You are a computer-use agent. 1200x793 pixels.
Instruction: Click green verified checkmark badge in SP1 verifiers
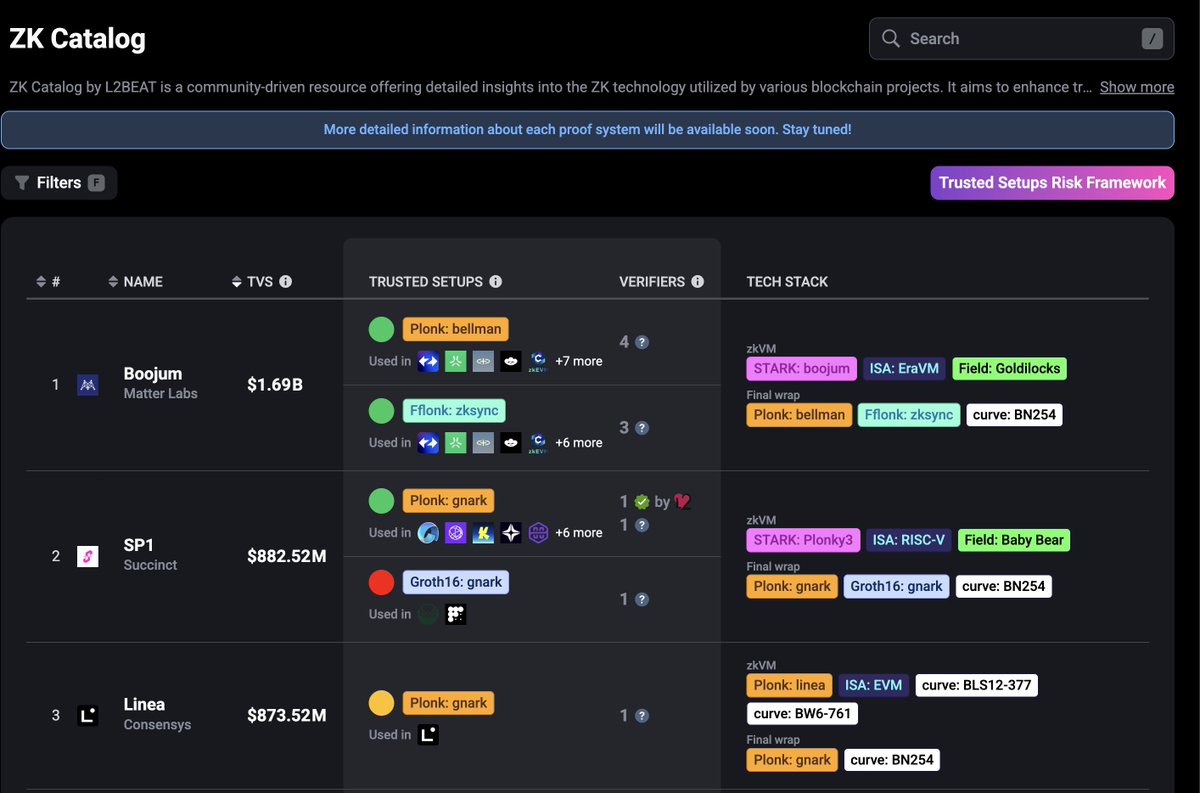click(x=642, y=502)
